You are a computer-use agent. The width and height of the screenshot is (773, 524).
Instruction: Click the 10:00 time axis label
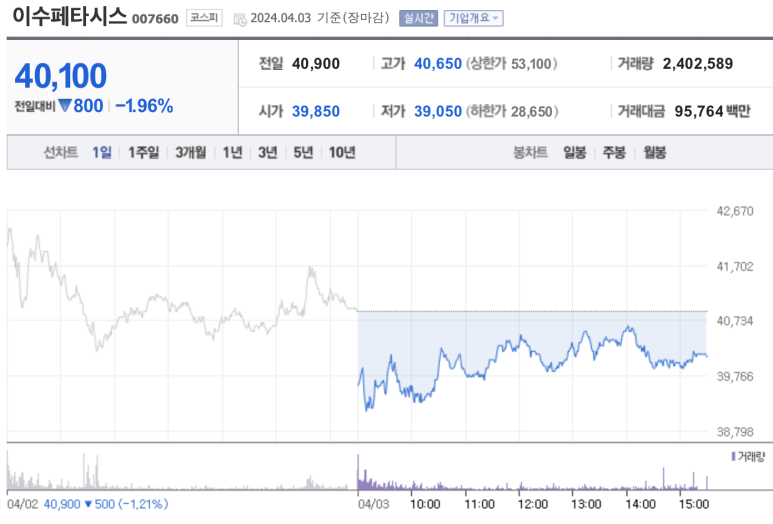click(x=425, y=504)
